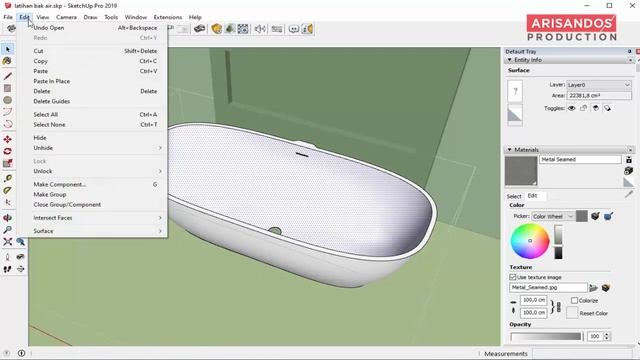Viewport: 640px width, 360px height.
Task: Click the Match Color on Screen icon
Action: pyautogui.click(x=608, y=216)
